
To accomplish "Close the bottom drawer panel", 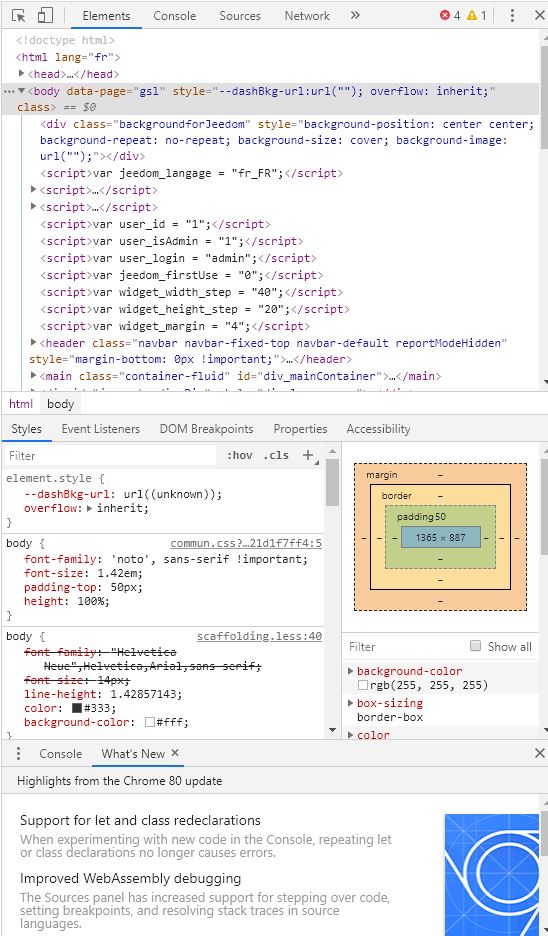I will (539, 753).
